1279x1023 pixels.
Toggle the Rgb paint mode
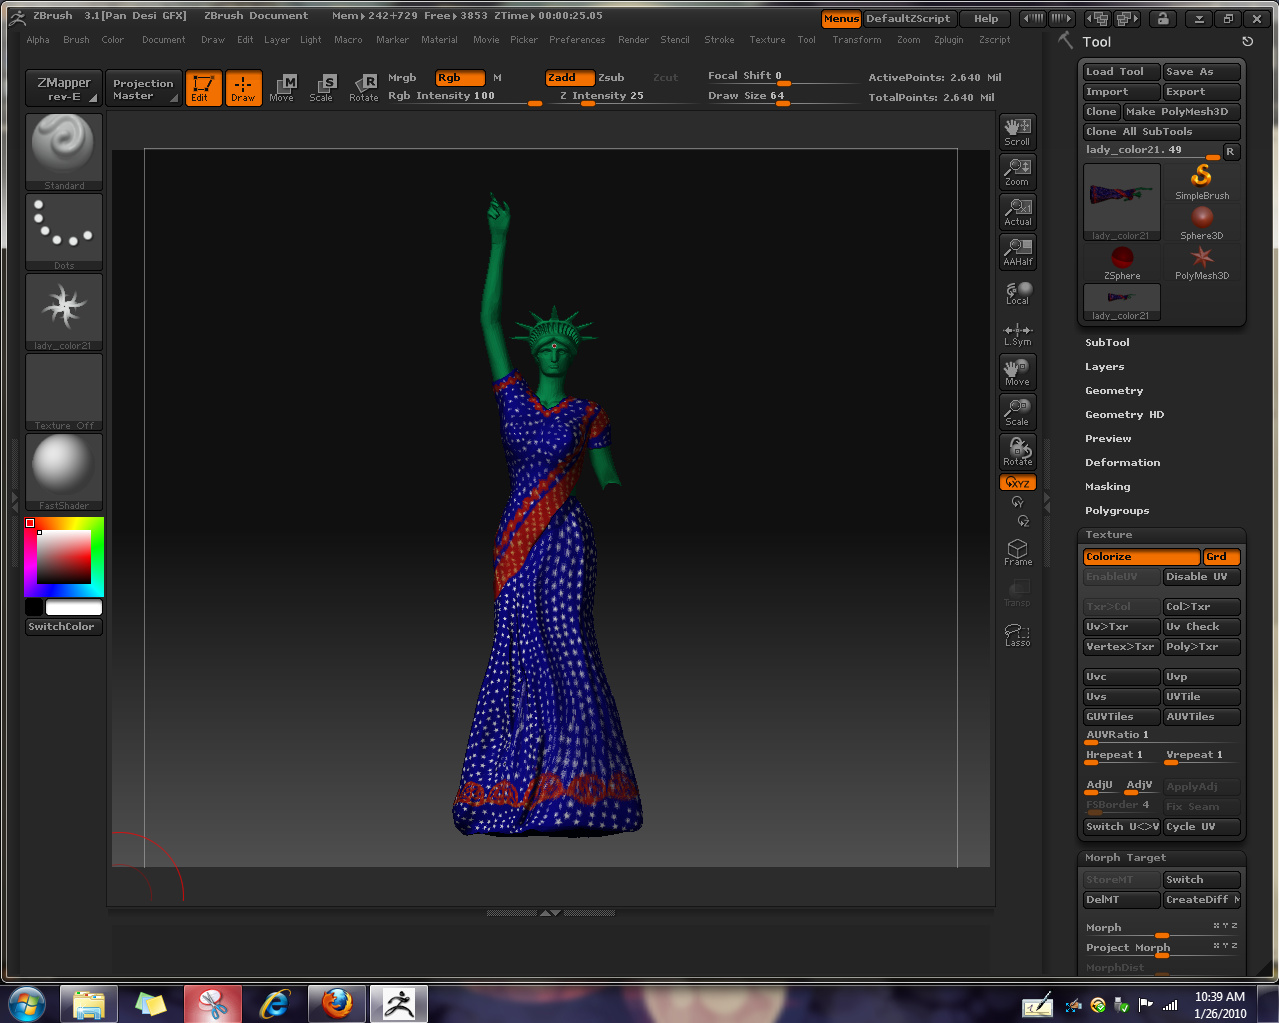pyautogui.click(x=459, y=77)
